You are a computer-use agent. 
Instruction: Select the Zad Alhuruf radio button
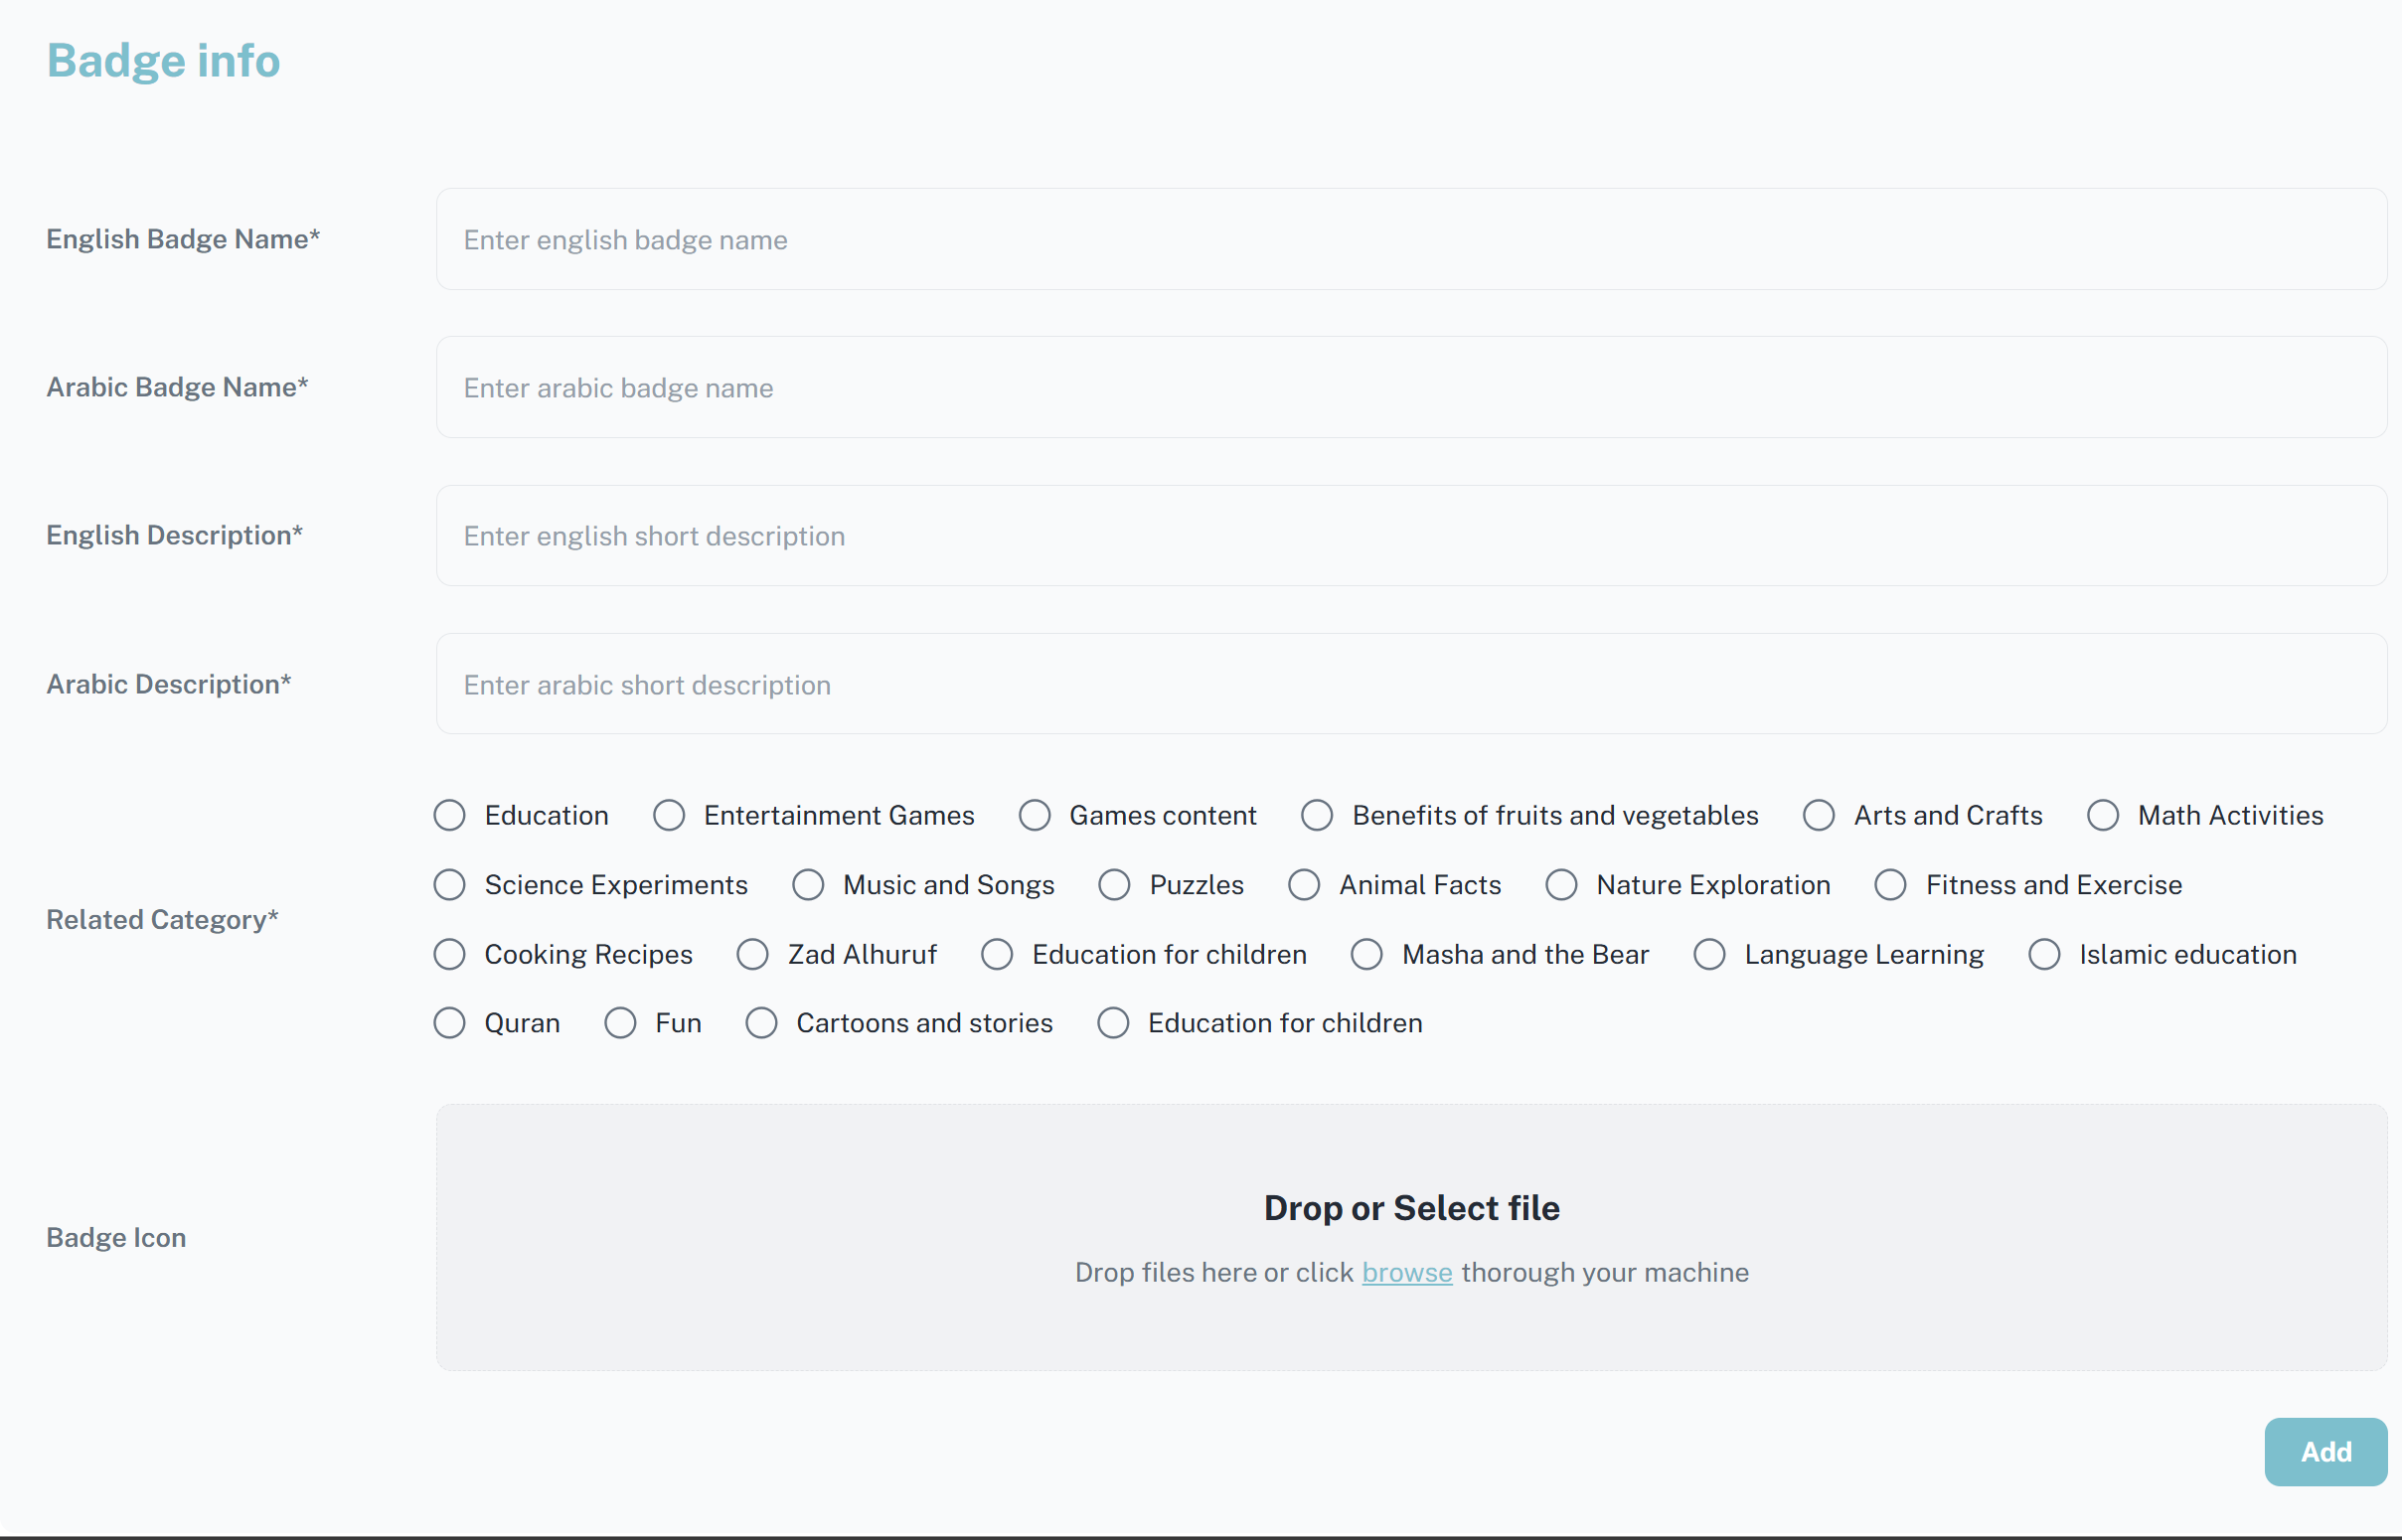coord(753,955)
